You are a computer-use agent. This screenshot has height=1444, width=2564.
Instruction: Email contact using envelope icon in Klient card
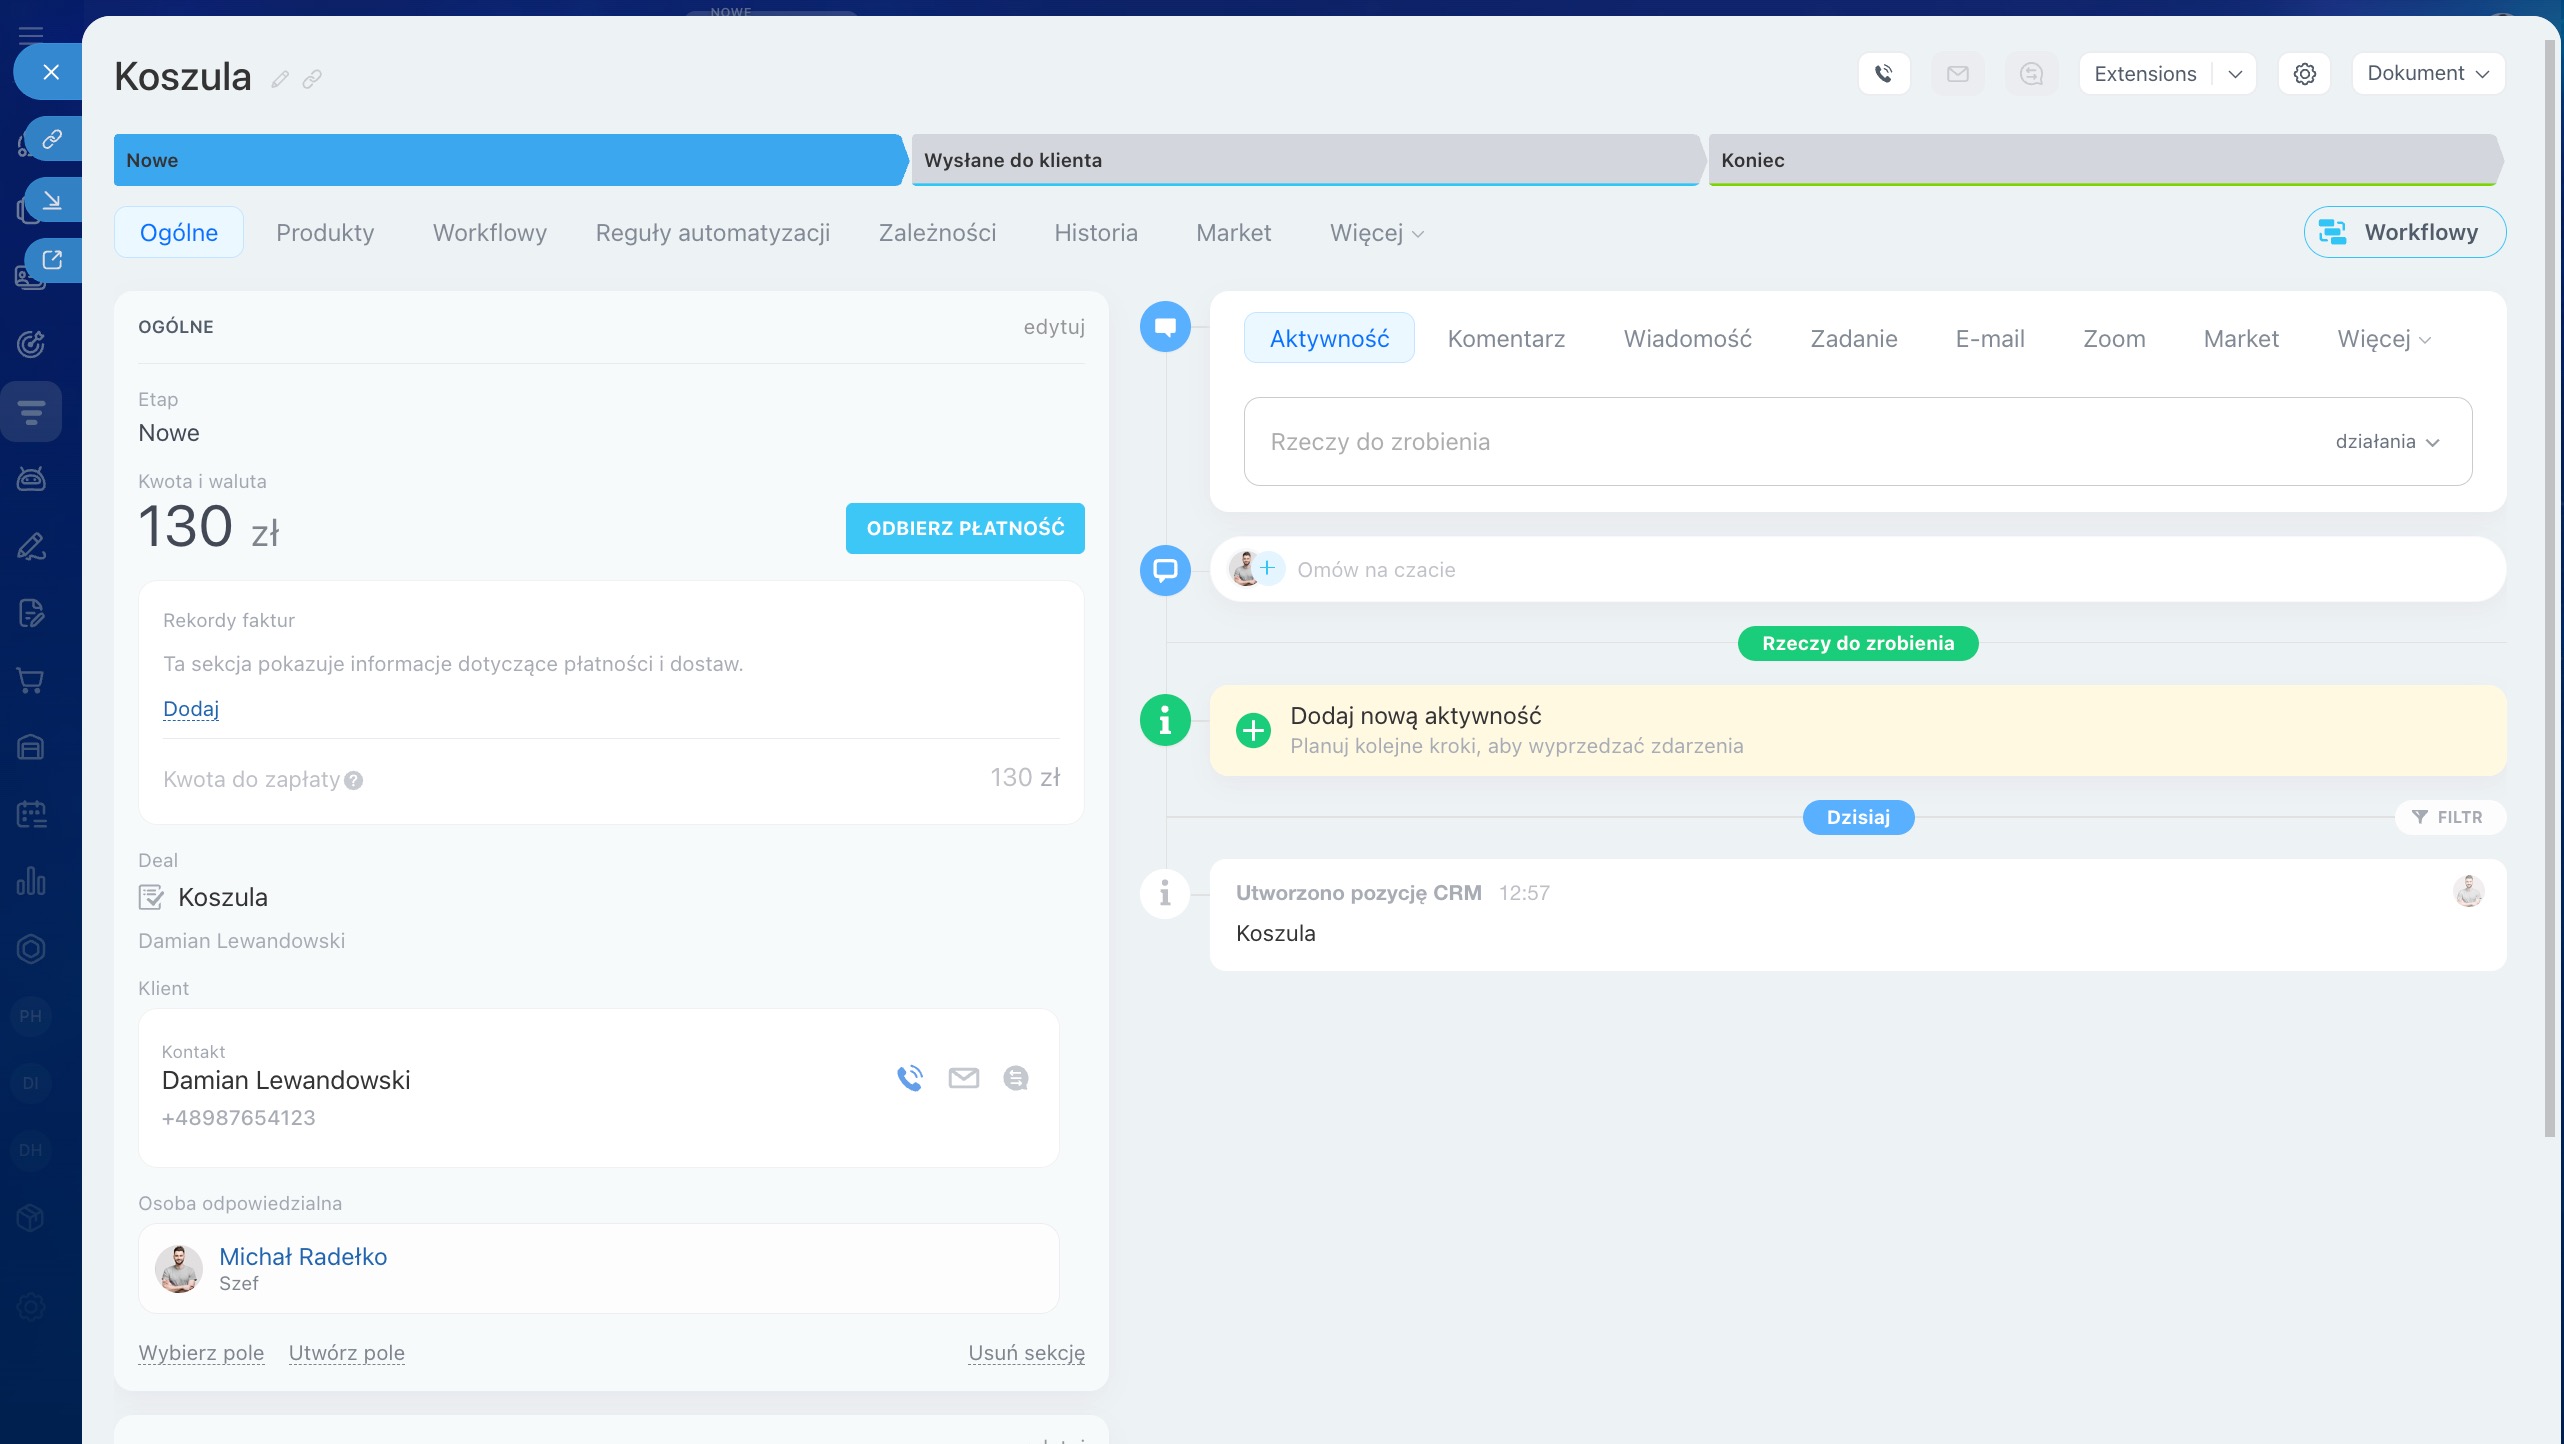(x=963, y=1078)
